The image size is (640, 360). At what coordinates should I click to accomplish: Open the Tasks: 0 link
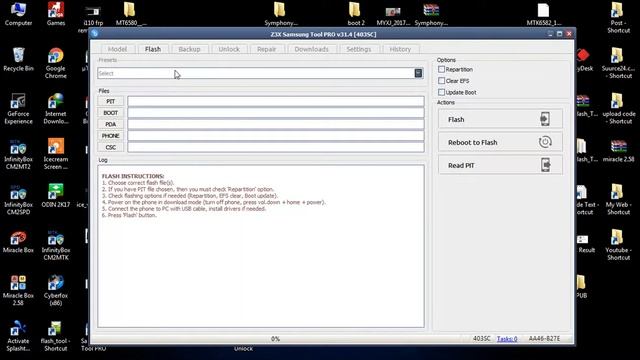507,339
